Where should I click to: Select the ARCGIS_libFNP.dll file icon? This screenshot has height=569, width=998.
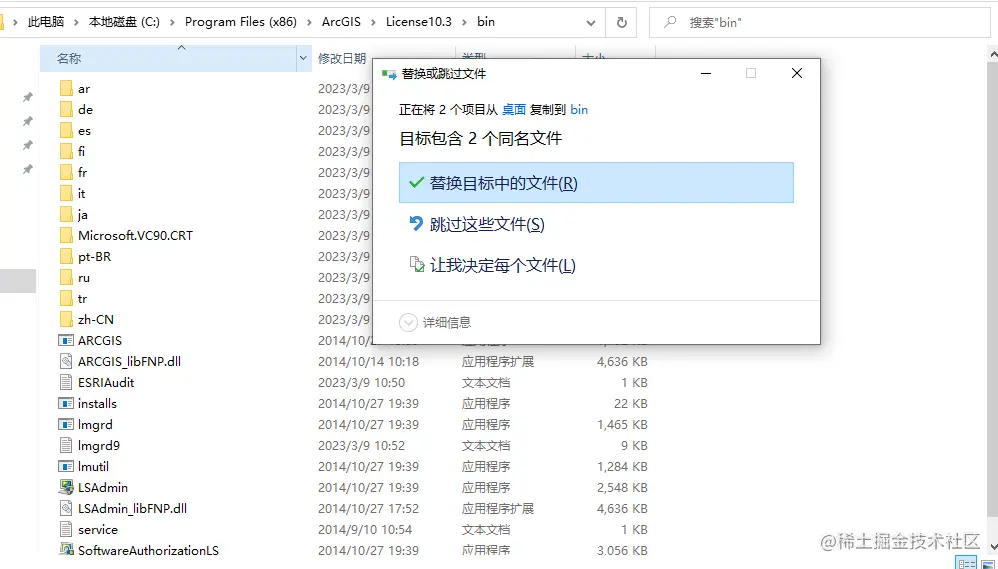click(66, 362)
